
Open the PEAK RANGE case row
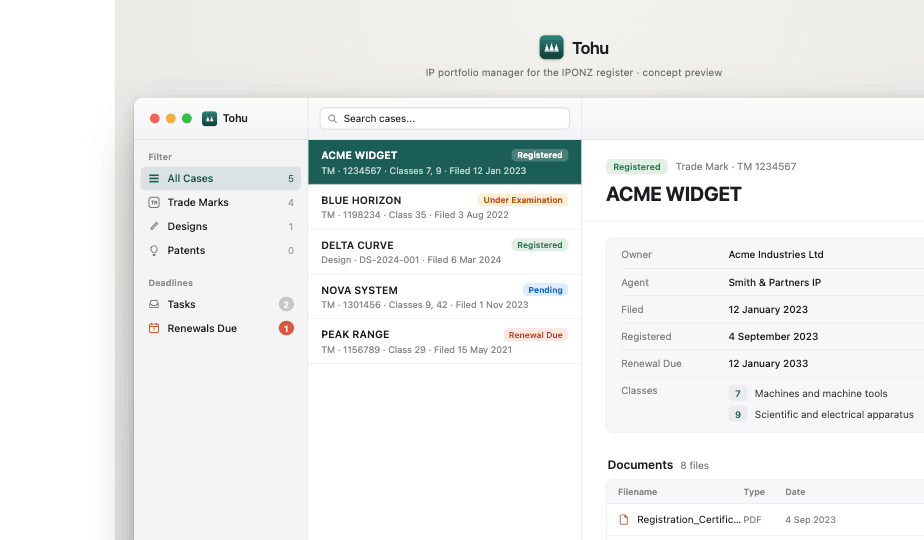[444, 341]
